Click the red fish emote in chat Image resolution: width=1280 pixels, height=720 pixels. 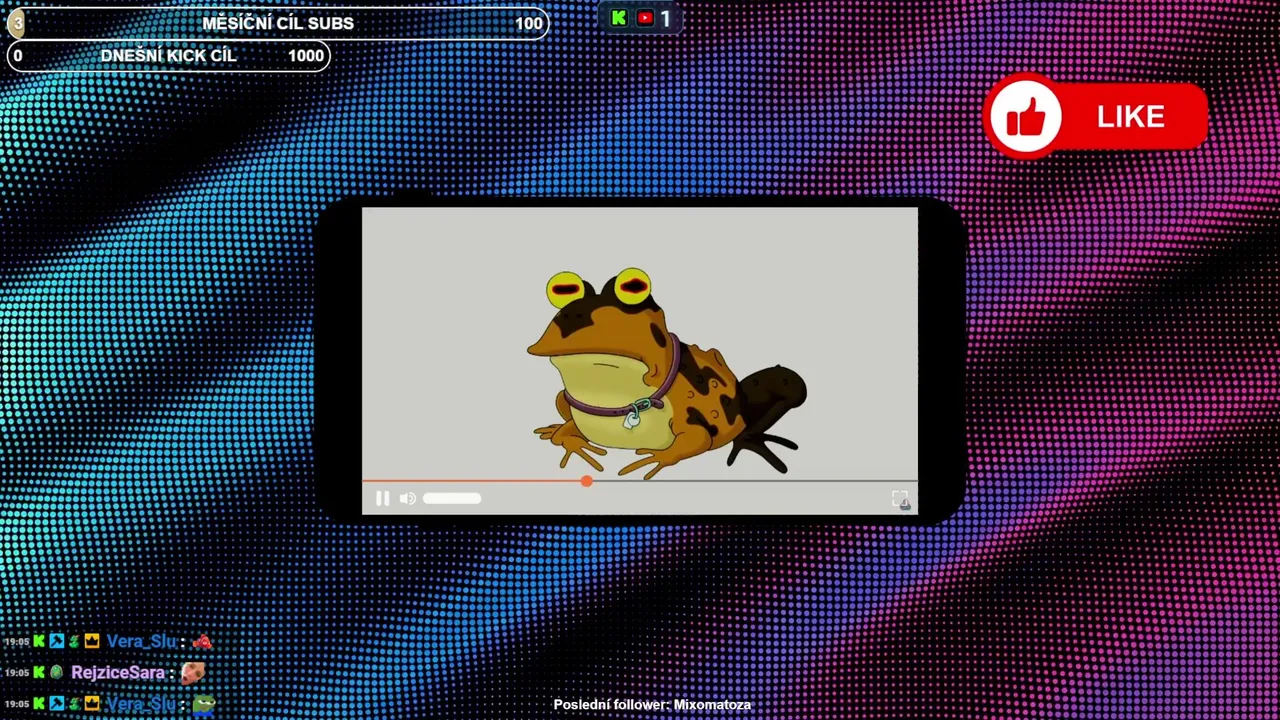(x=202, y=642)
